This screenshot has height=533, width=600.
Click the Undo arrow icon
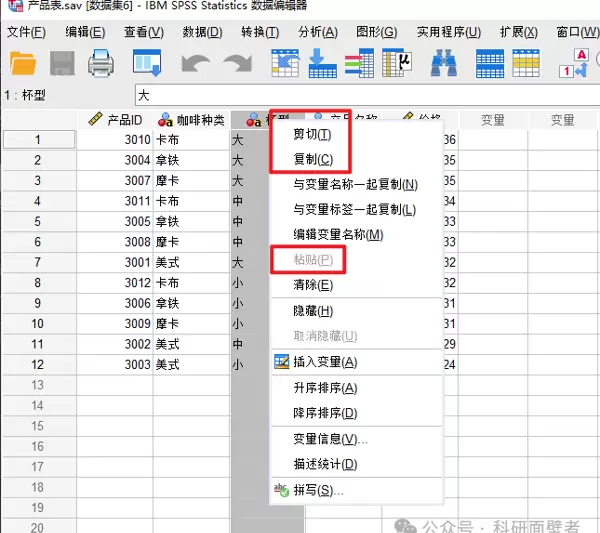(x=194, y=64)
